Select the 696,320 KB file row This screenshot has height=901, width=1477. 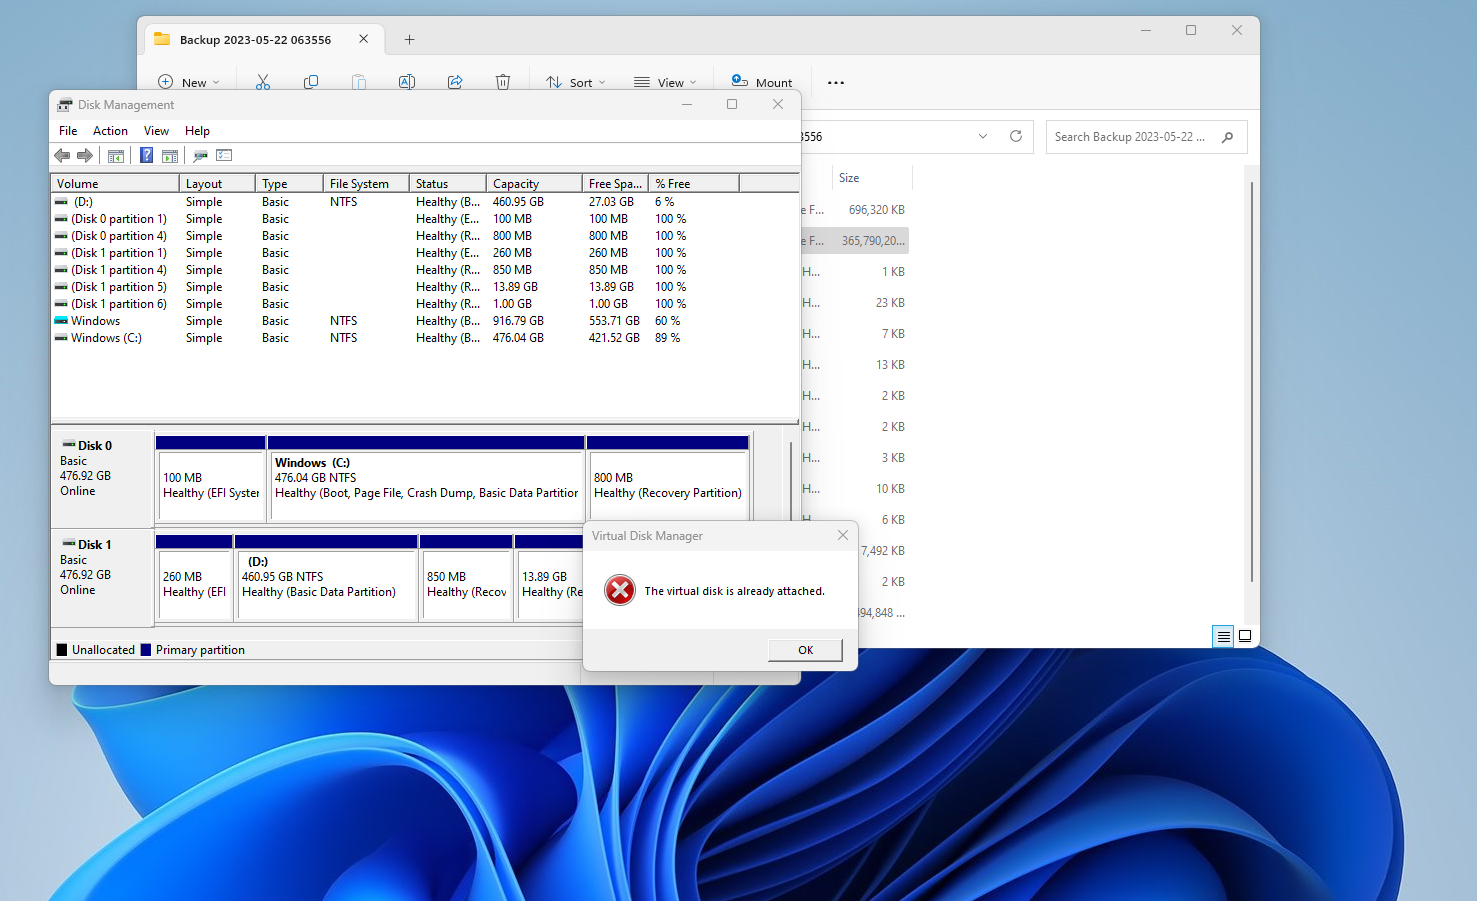click(855, 210)
